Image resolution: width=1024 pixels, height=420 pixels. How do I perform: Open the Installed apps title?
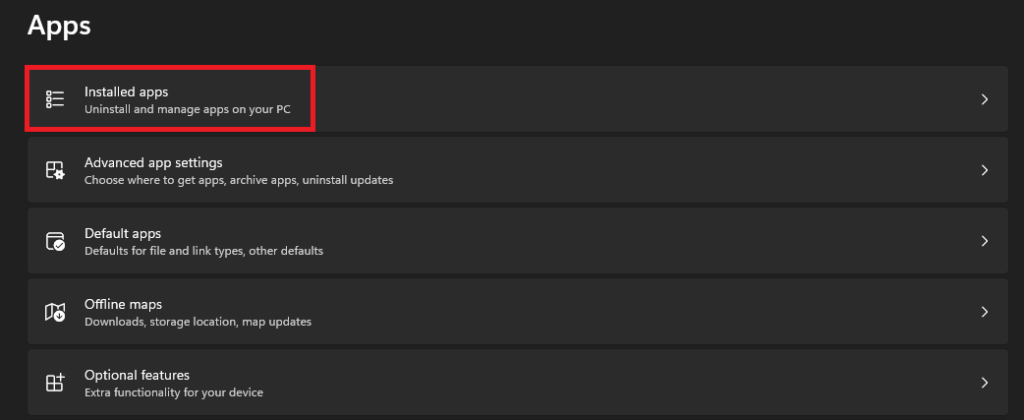[x=126, y=91]
